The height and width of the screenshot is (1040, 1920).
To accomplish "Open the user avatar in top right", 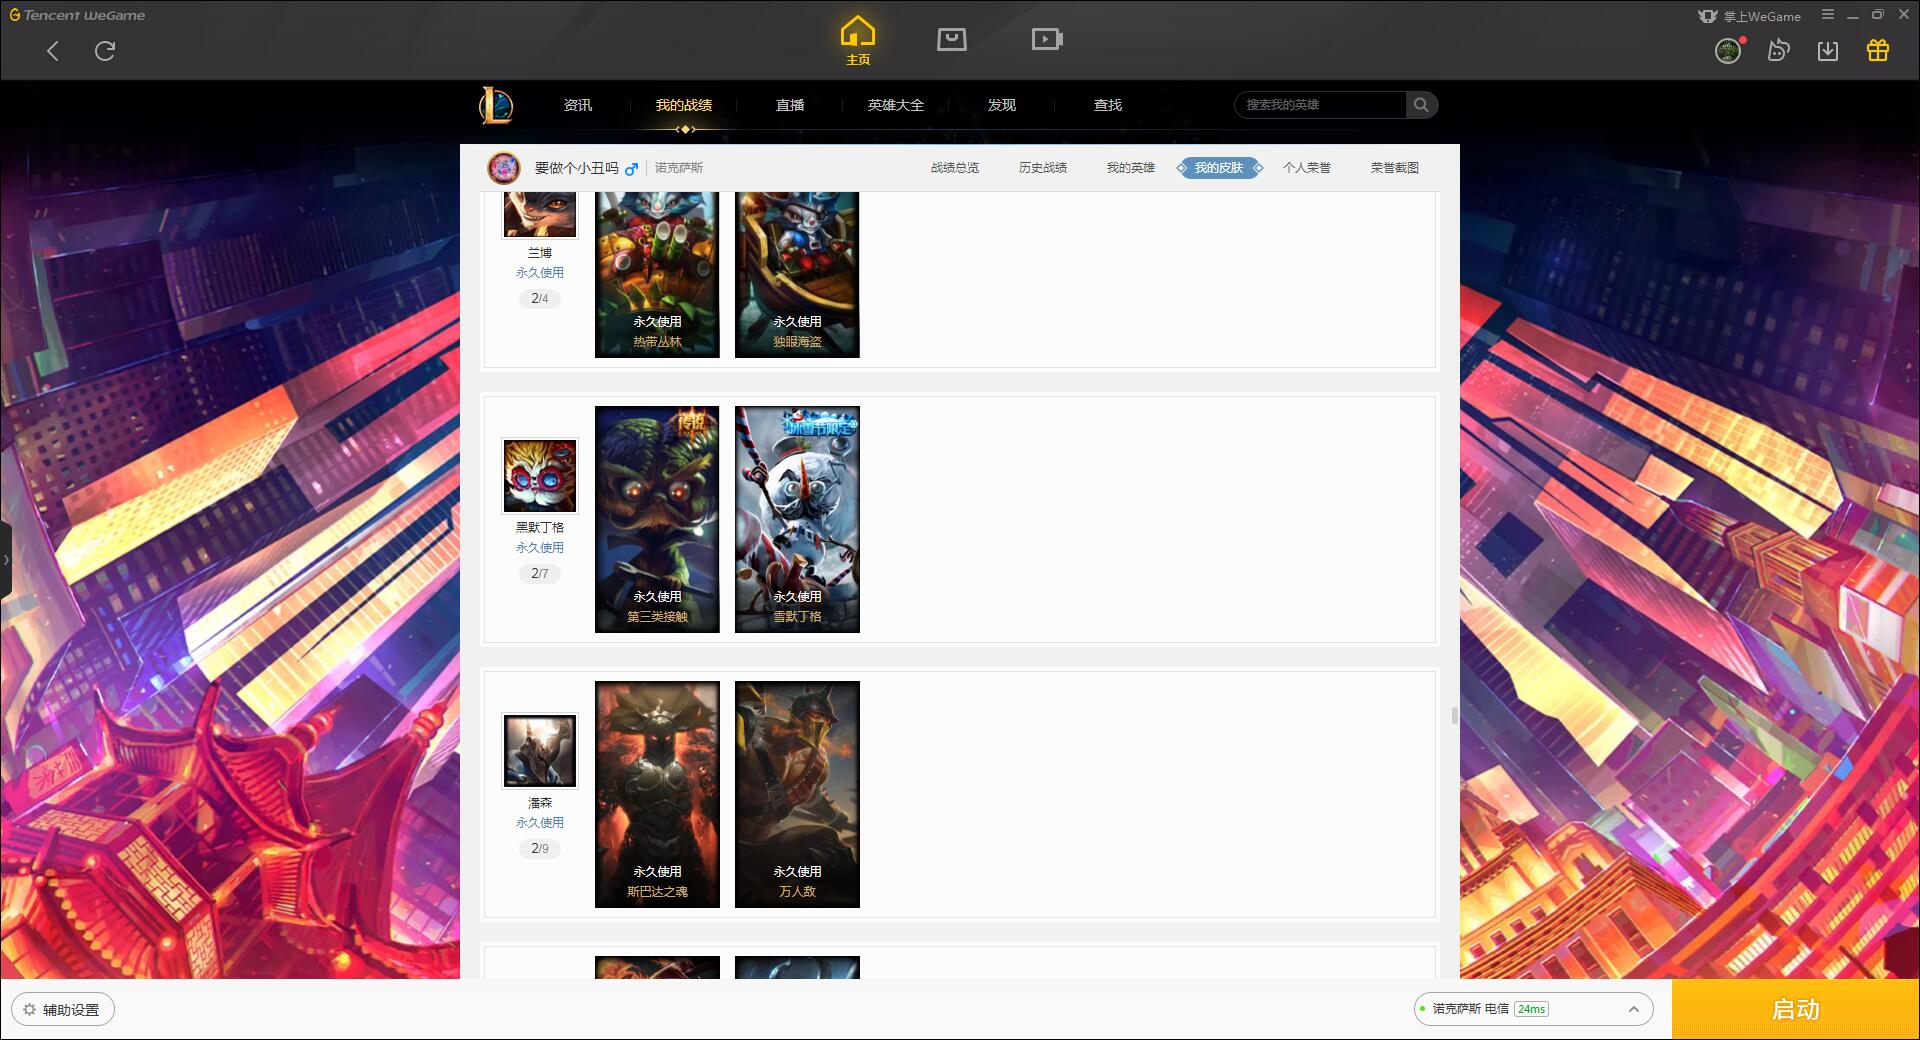I will 1728,50.
